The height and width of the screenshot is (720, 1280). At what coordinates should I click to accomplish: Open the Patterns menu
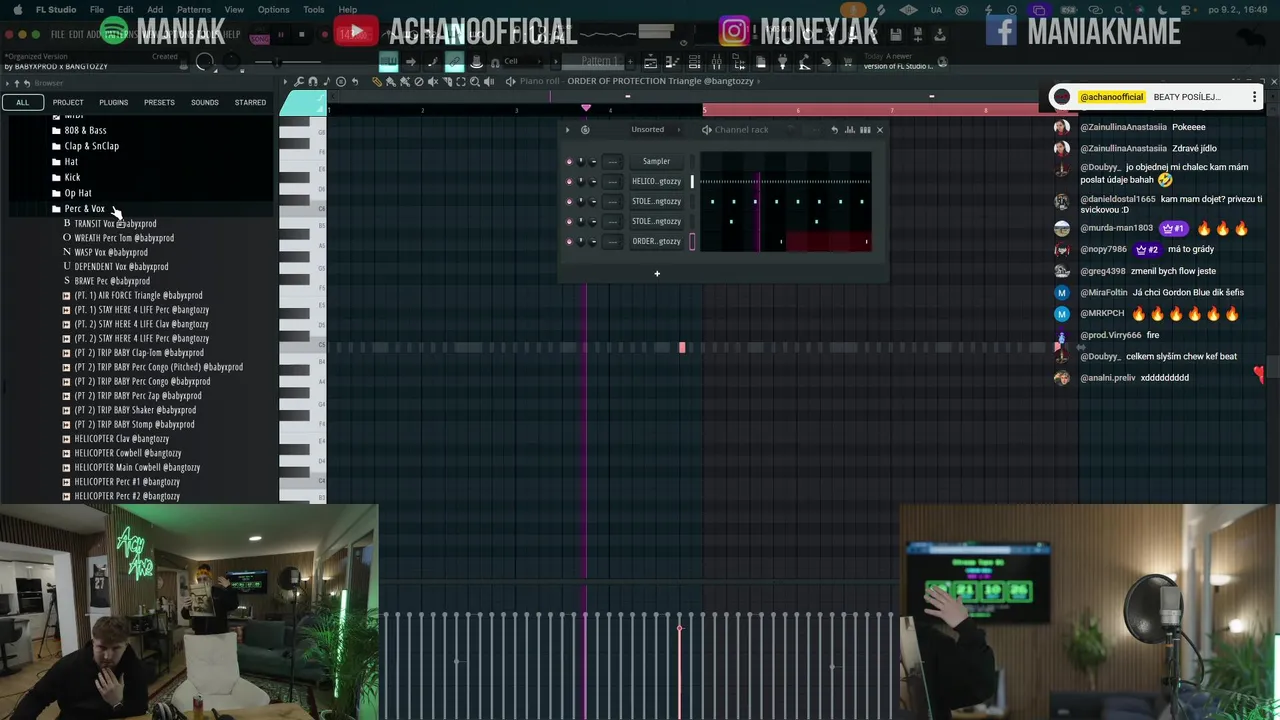(194, 10)
